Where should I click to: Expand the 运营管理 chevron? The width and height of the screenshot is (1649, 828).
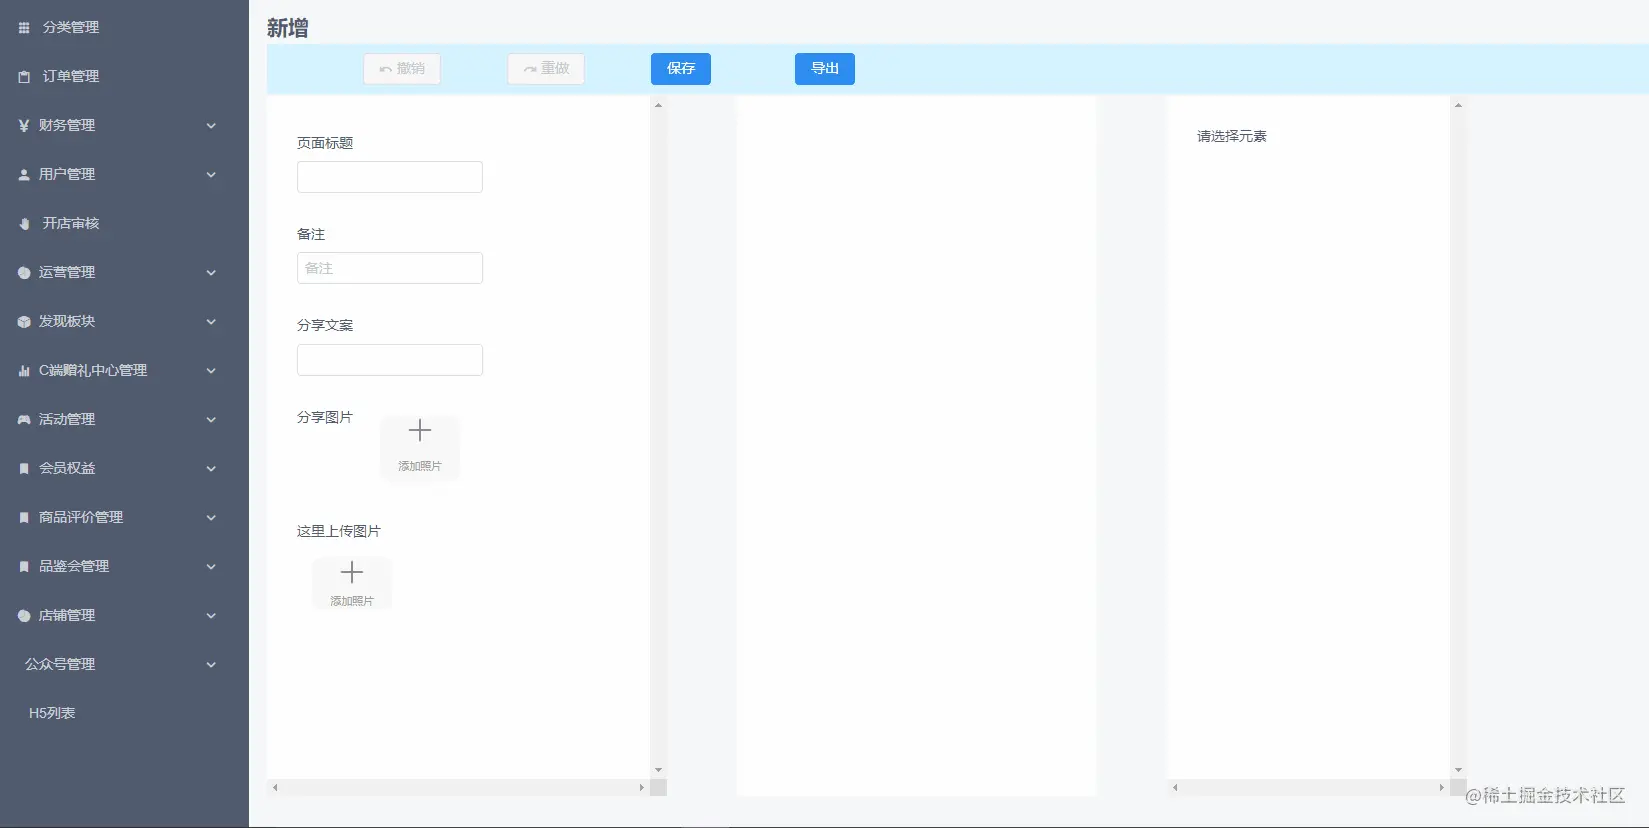(211, 273)
